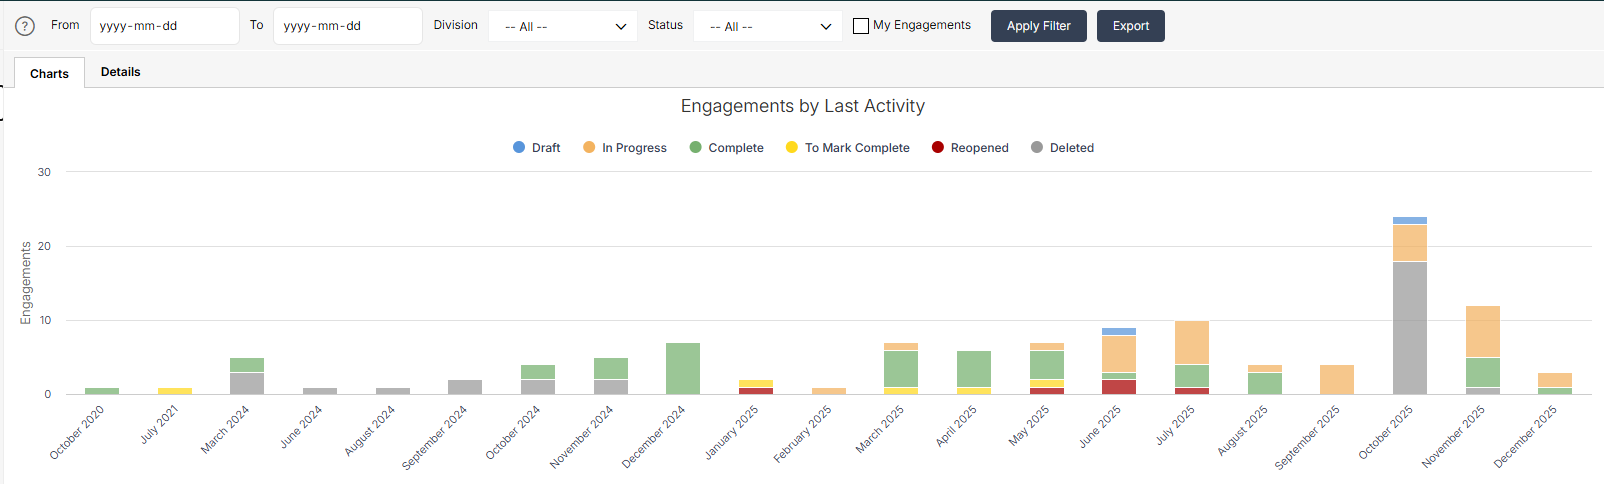The image size is (1604, 484).
Task: Click the Apply Filter button
Action: coord(1039,26)
